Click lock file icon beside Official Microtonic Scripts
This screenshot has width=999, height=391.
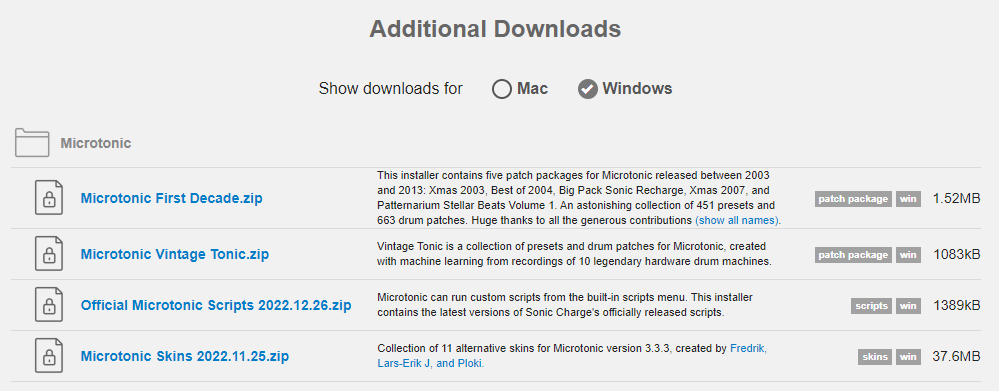pos(48,305)
